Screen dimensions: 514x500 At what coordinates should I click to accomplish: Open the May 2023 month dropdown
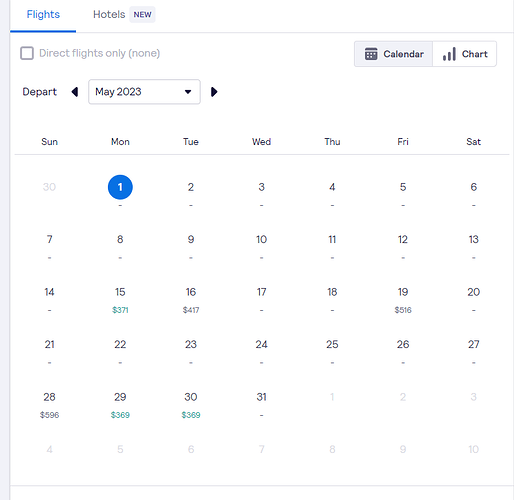144,92
